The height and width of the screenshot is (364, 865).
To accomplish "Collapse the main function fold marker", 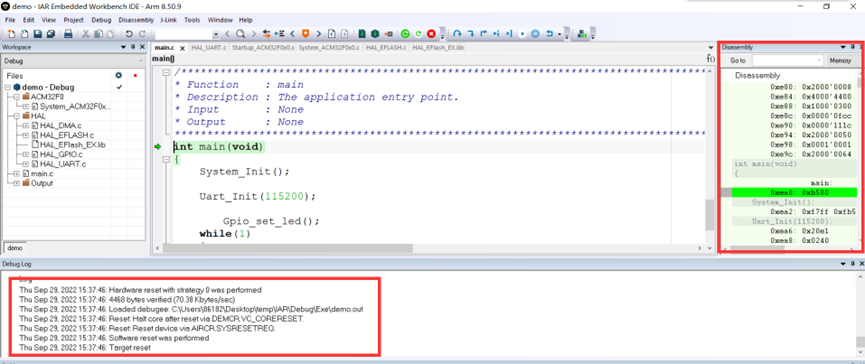I will (166, 159).
